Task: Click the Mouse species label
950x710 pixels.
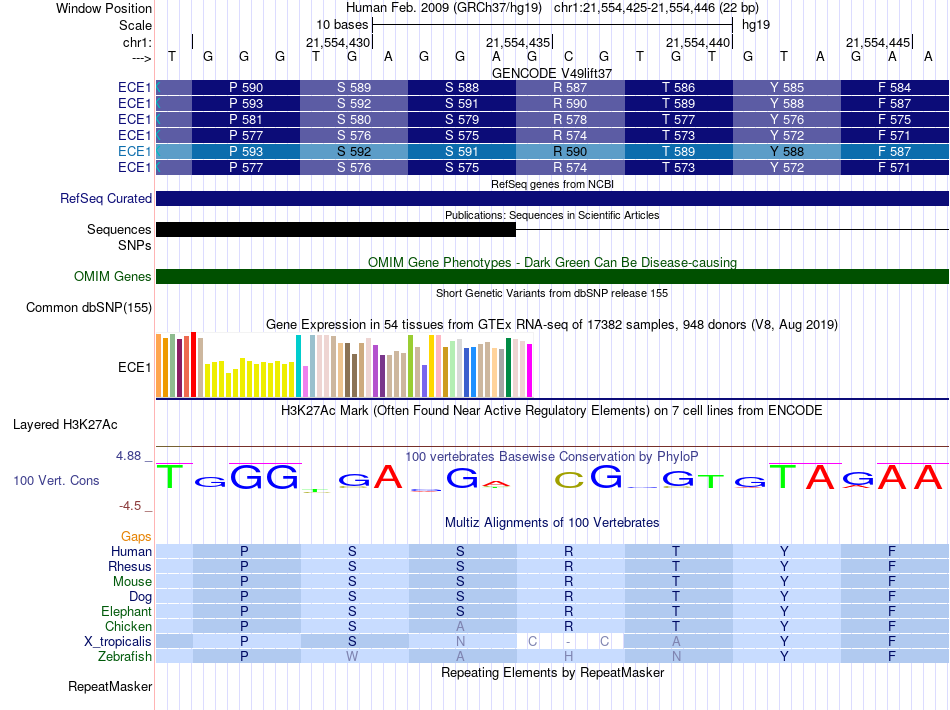Action: pyautogui.click(x=132, y=582)
